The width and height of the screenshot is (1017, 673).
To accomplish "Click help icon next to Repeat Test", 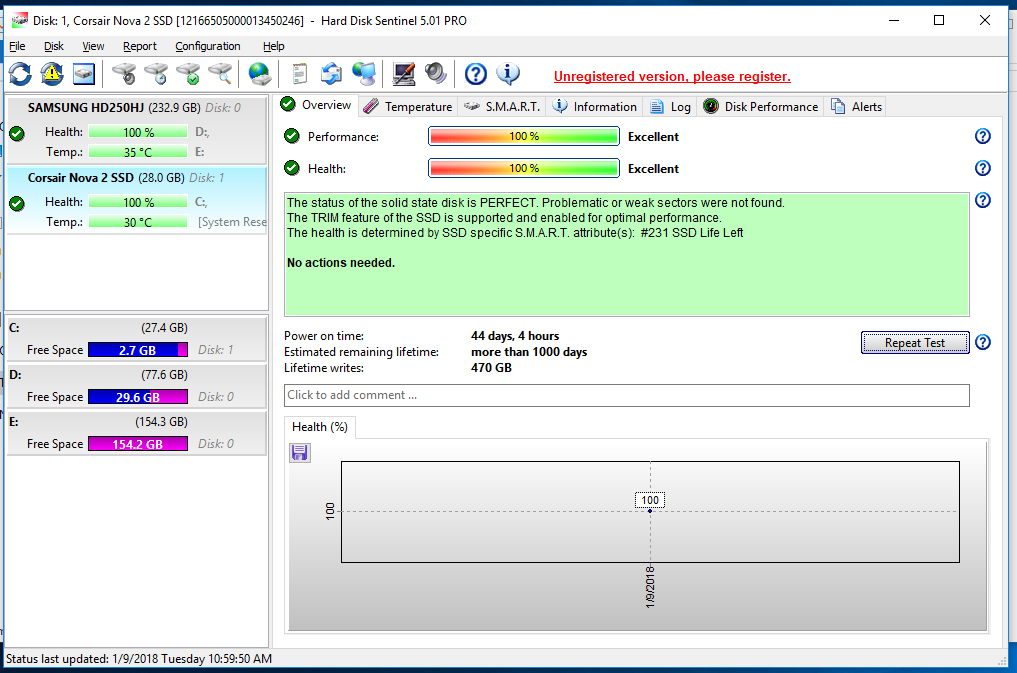I will pos(983,342).
